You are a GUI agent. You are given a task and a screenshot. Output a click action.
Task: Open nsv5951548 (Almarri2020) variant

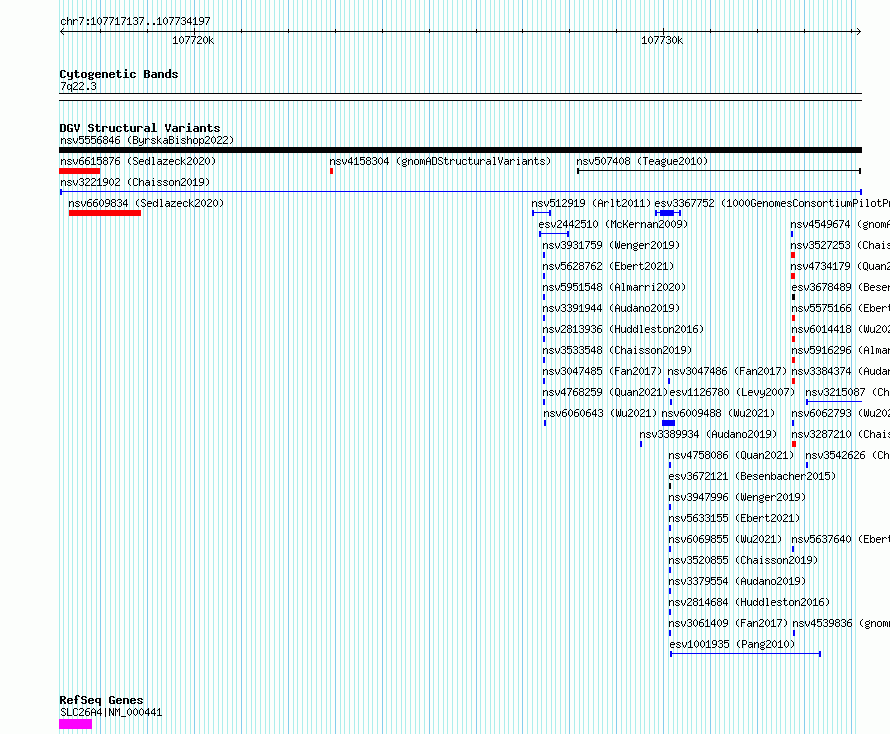click(614, 287)
